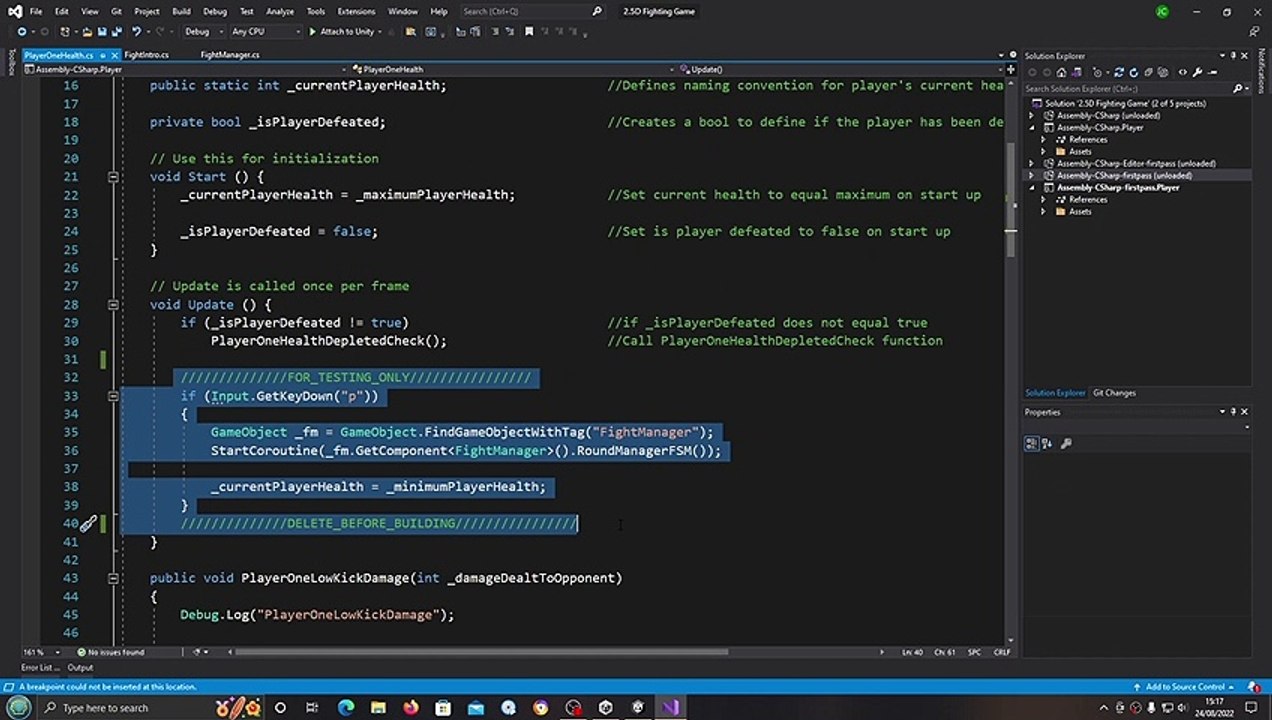
Task: Click Solution Explorer Home icon
Action: 1061,72
